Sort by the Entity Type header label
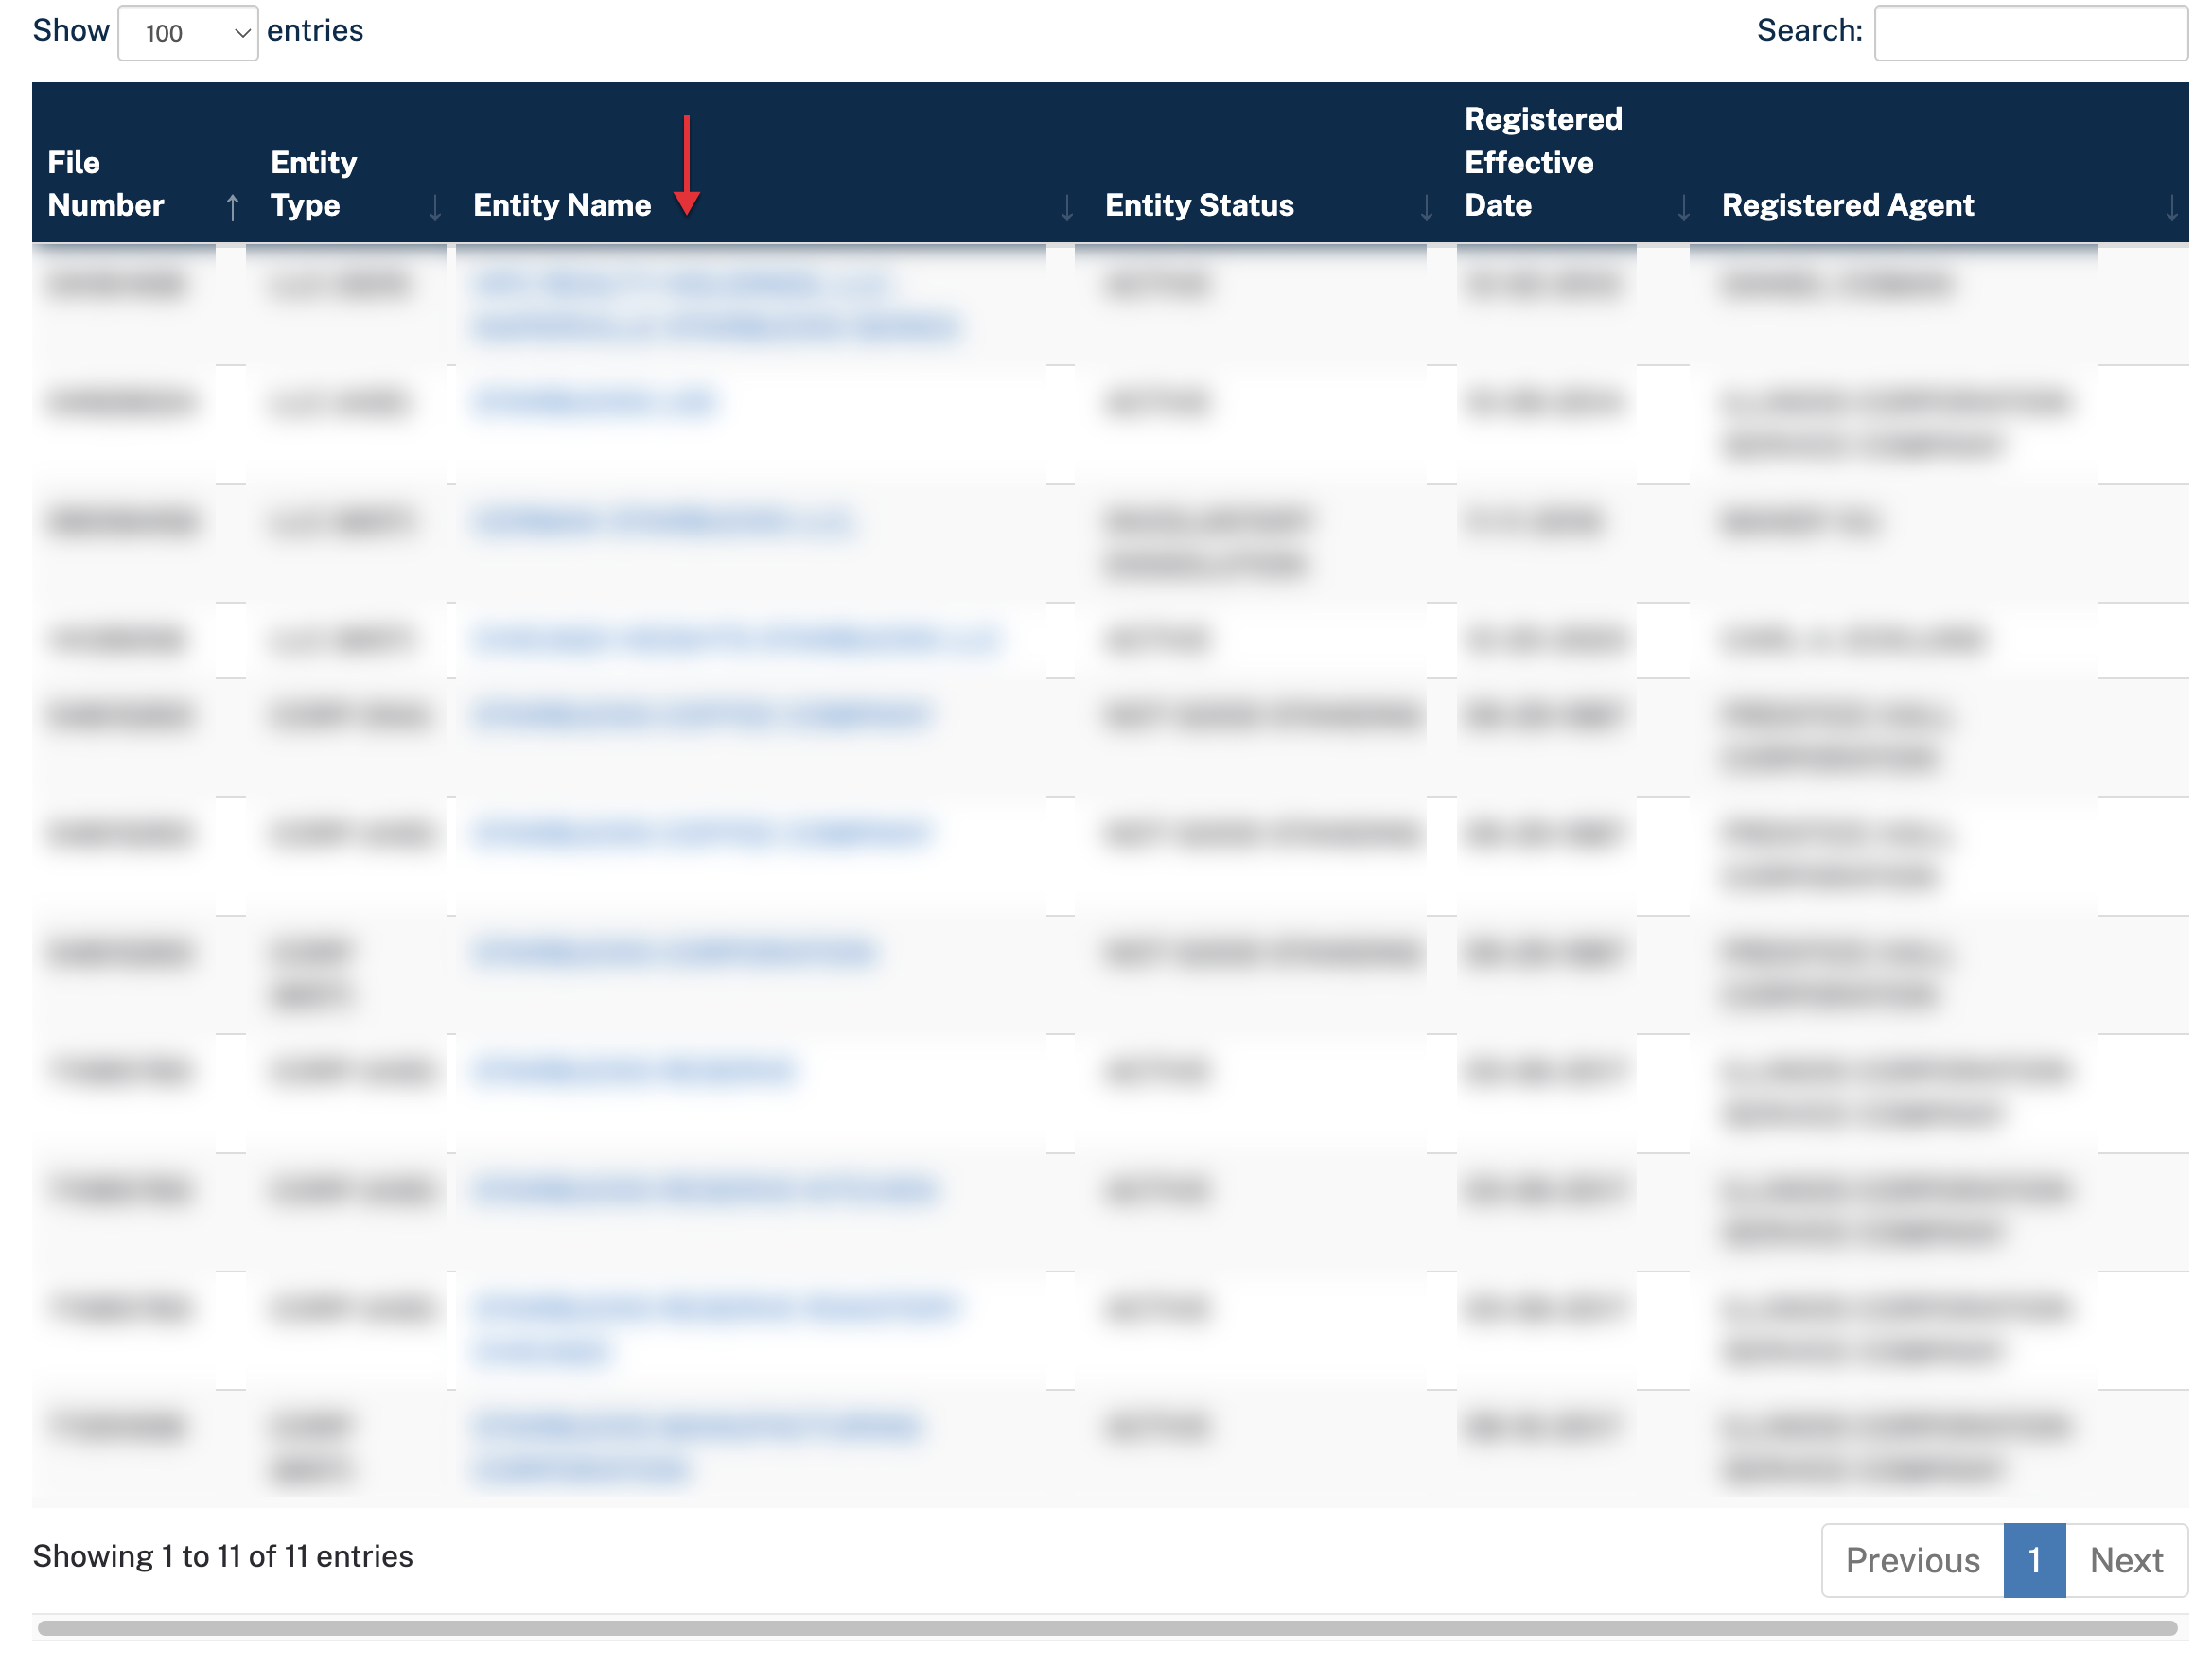The height and width of the screenshot is (1667, 2212). 313,184
